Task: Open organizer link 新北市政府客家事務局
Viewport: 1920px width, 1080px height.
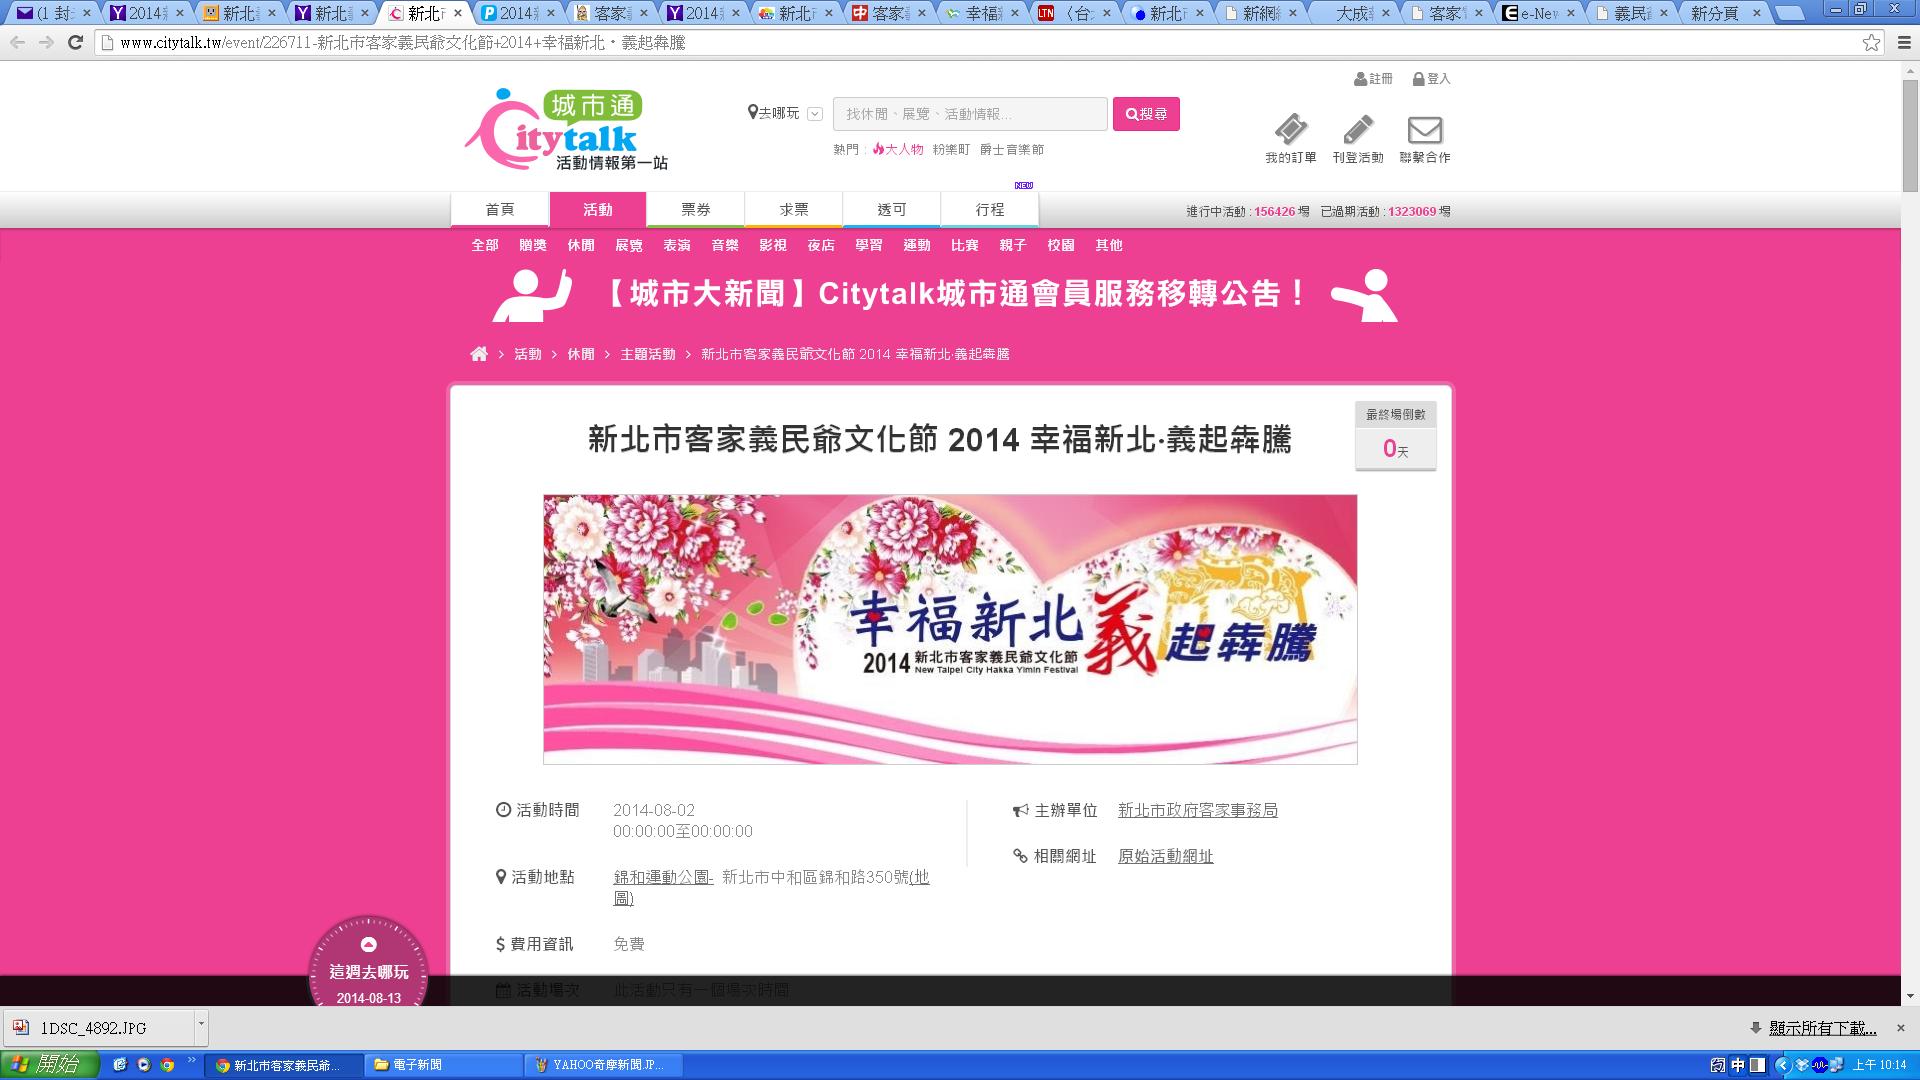Action: coord(1198,810)
